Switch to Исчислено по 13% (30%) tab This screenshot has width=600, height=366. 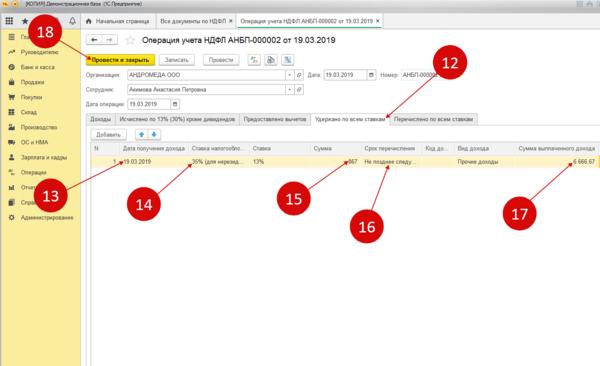point(177,119)
